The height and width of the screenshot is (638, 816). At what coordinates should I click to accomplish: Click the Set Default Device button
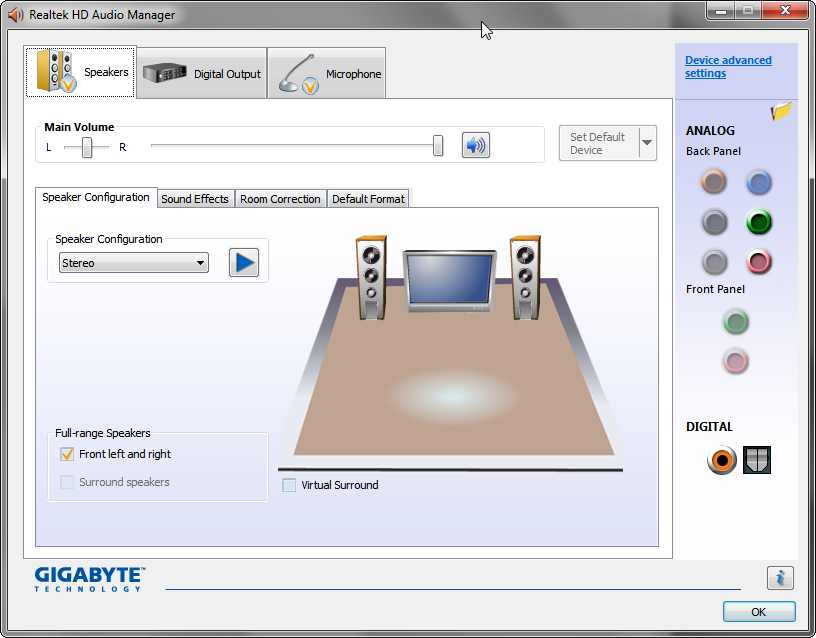coord(598,143)
